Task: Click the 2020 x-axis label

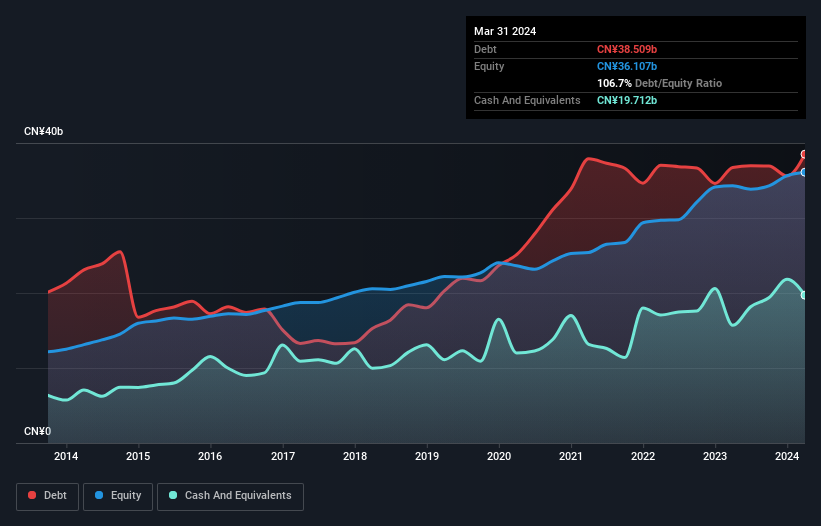Action: tap(499, 456)
